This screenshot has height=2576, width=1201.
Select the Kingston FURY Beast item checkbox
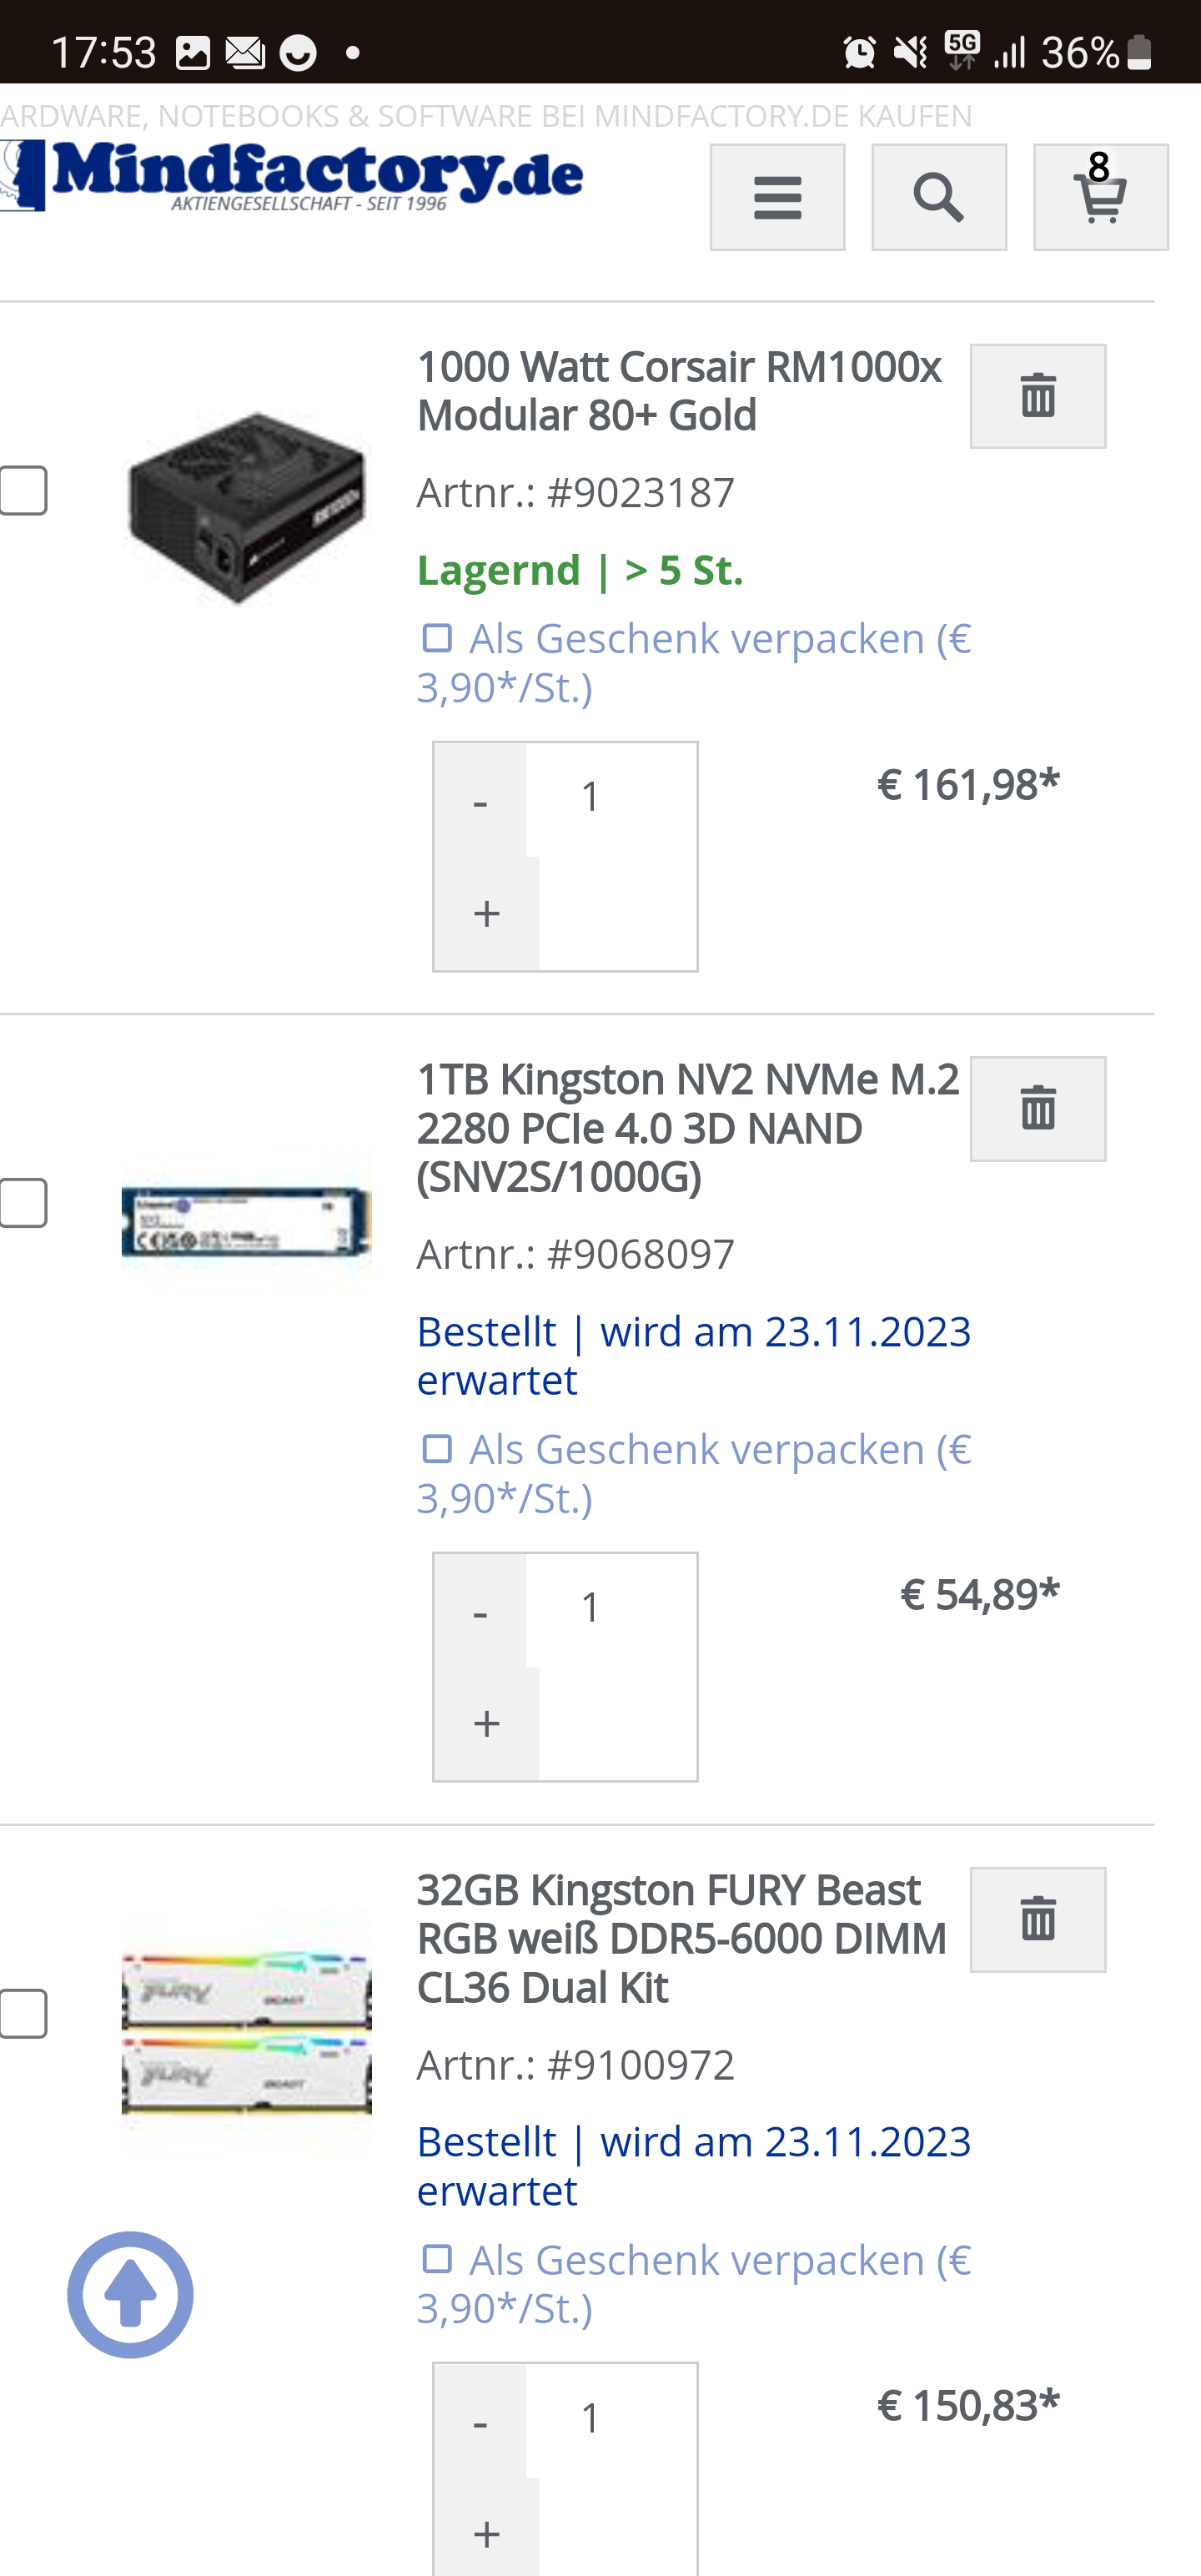coord(23,2013)
